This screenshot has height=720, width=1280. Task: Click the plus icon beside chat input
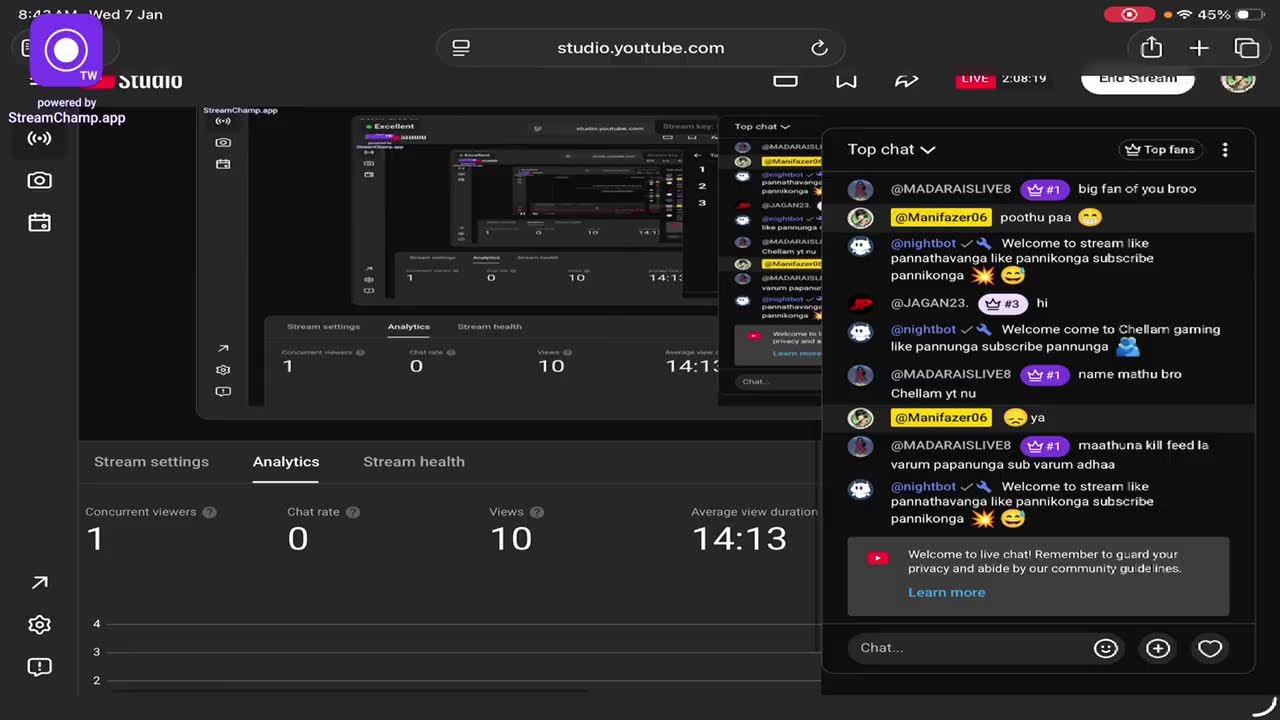[1158, 648]
